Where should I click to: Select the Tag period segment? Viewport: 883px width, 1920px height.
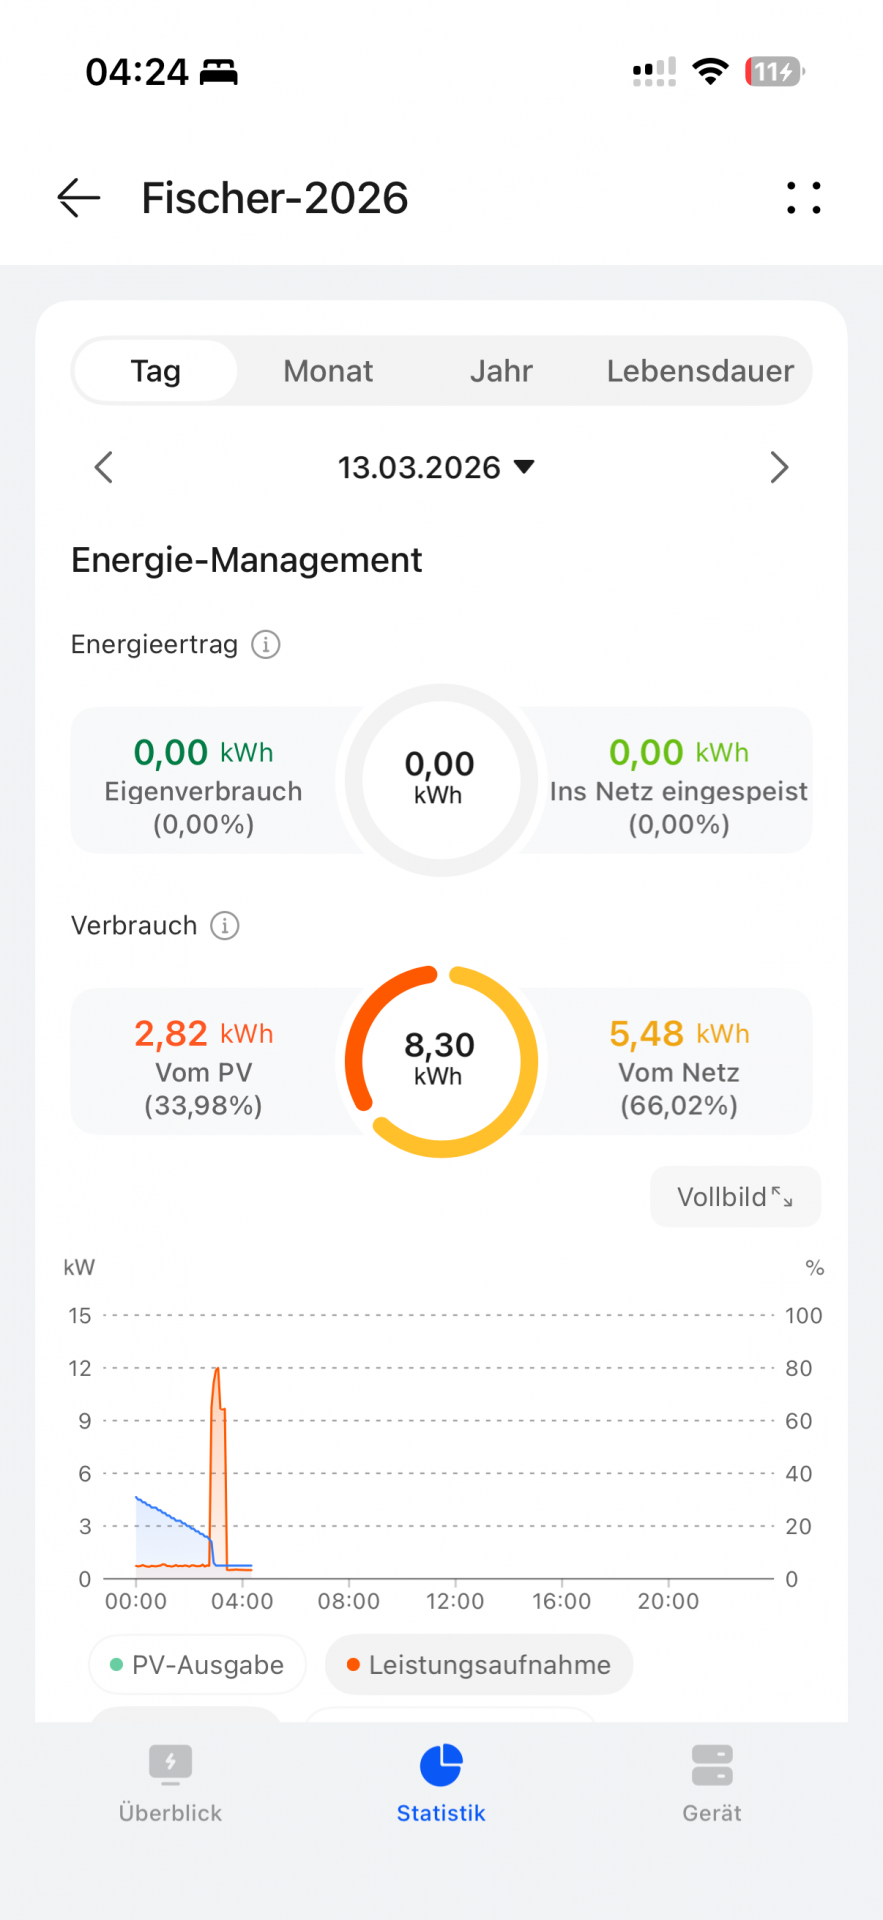coord(156,371)
